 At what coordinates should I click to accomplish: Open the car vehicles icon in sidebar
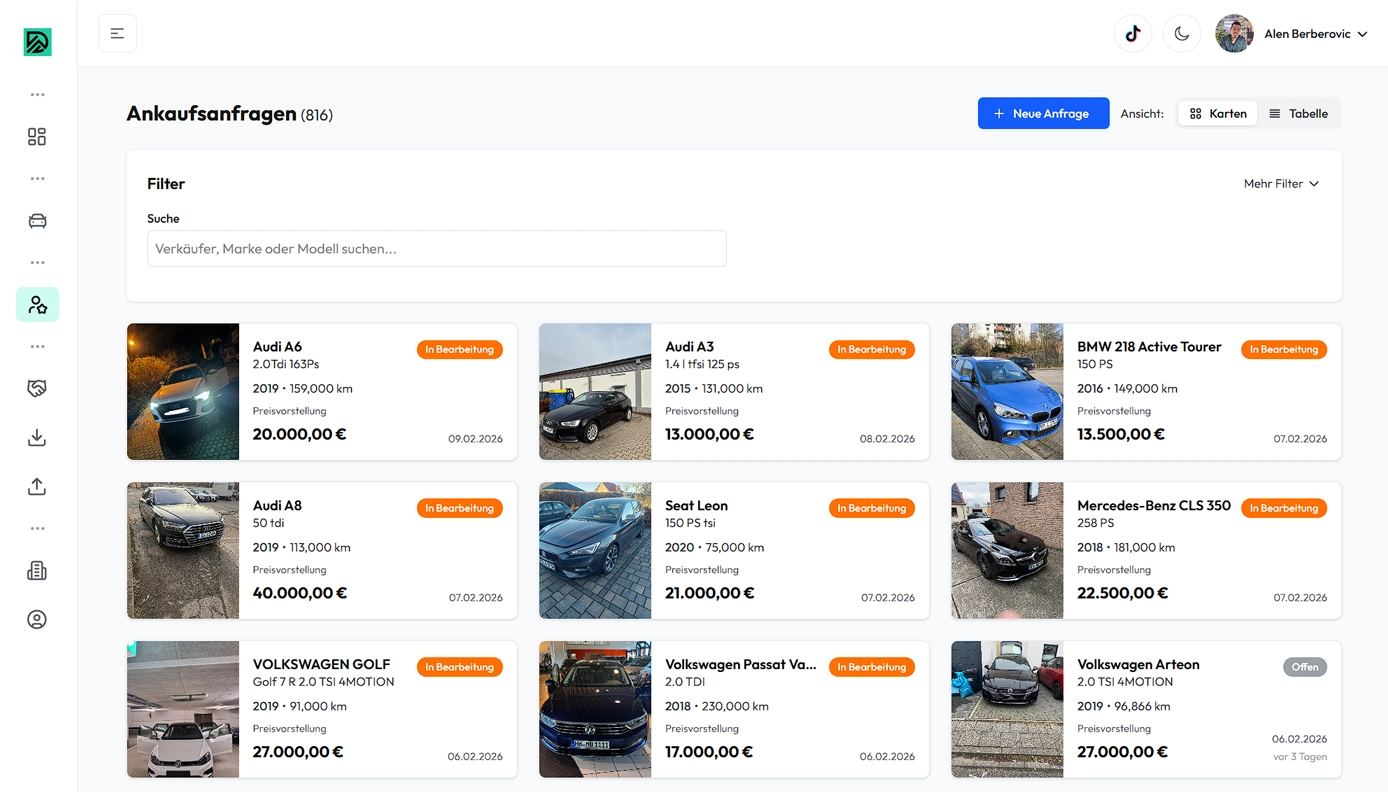pyautogui.click(x=37, y=221)
